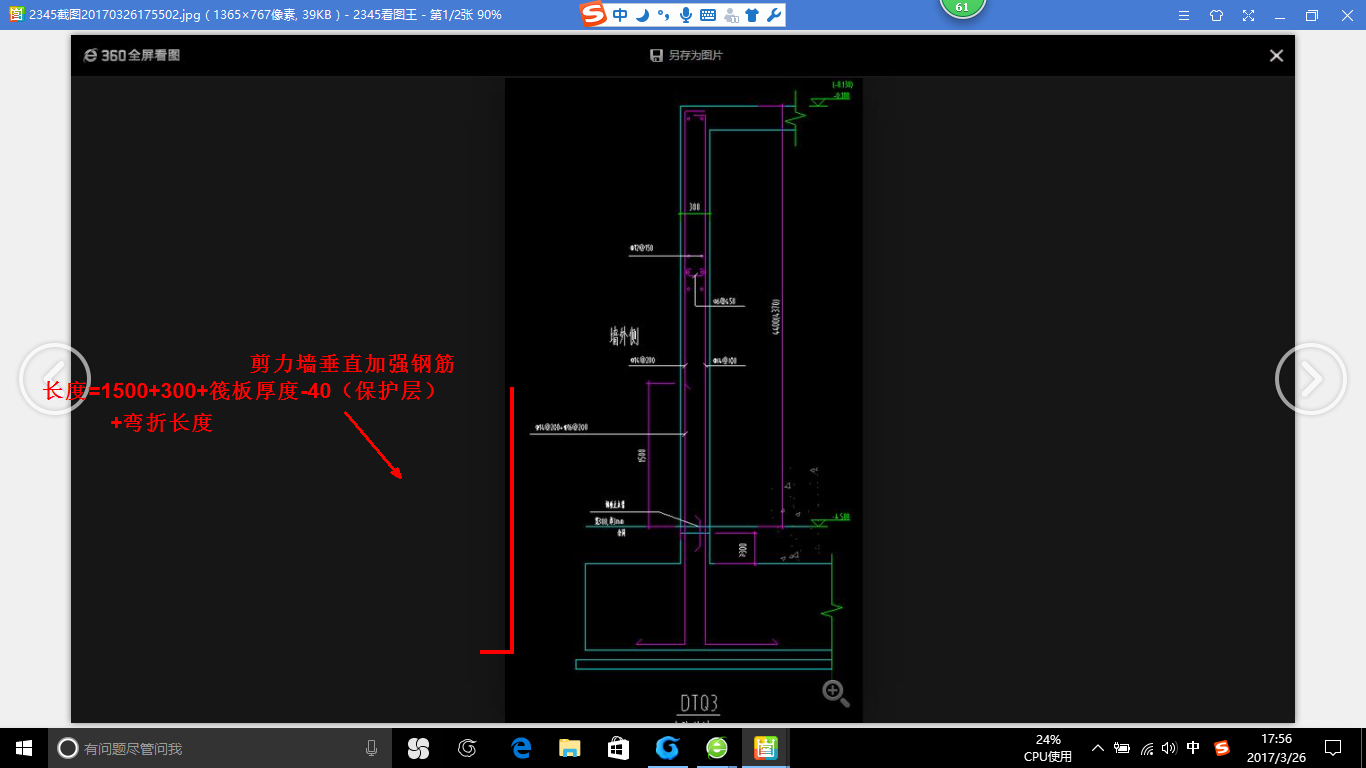Open the Action Center notifications
Screen dimensions: 1366x768
point(1333,748)
